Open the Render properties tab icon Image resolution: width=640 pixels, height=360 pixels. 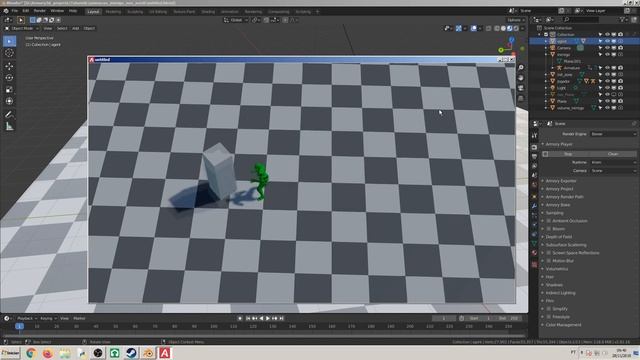click(534, 147)
